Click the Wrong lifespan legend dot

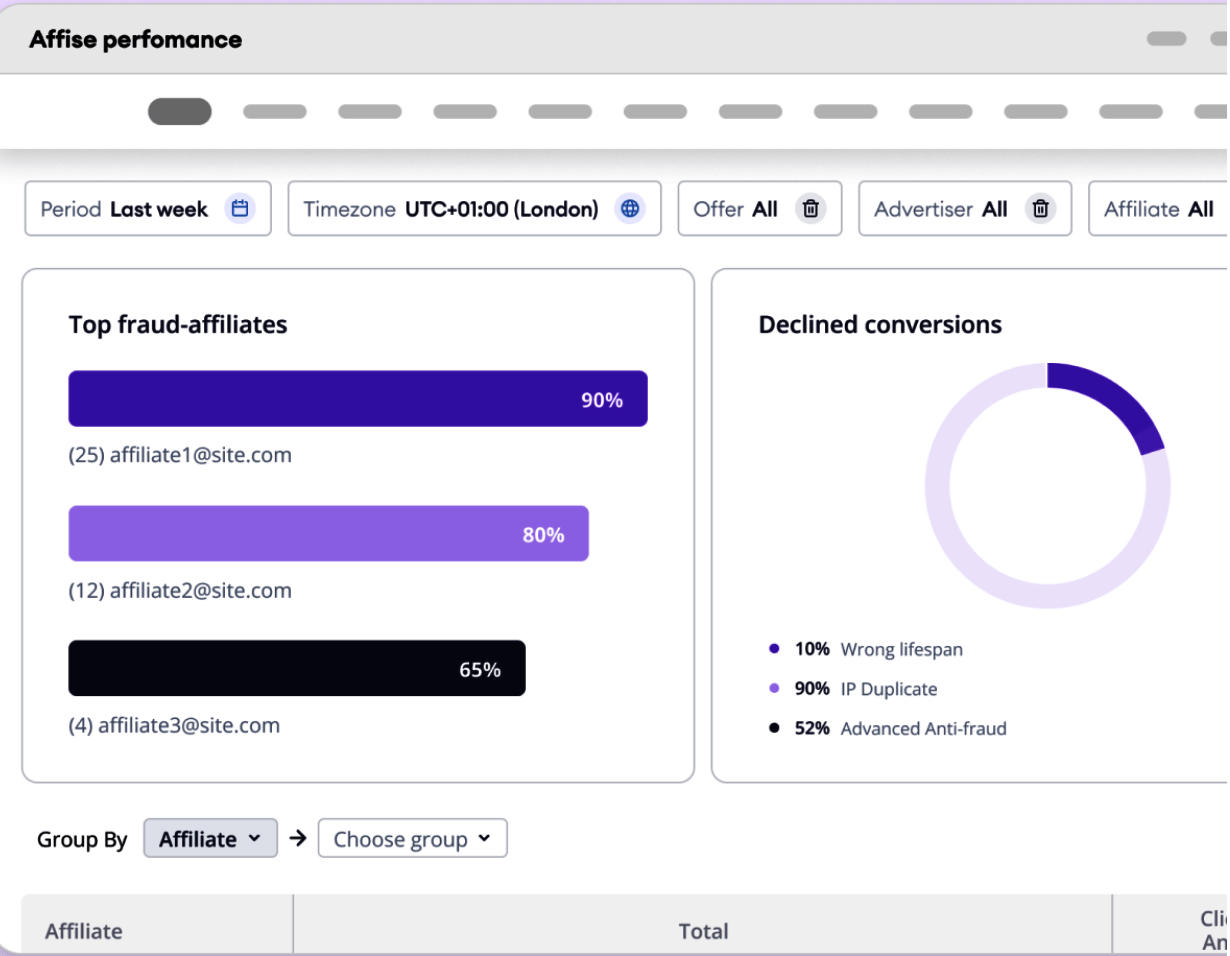774,649
